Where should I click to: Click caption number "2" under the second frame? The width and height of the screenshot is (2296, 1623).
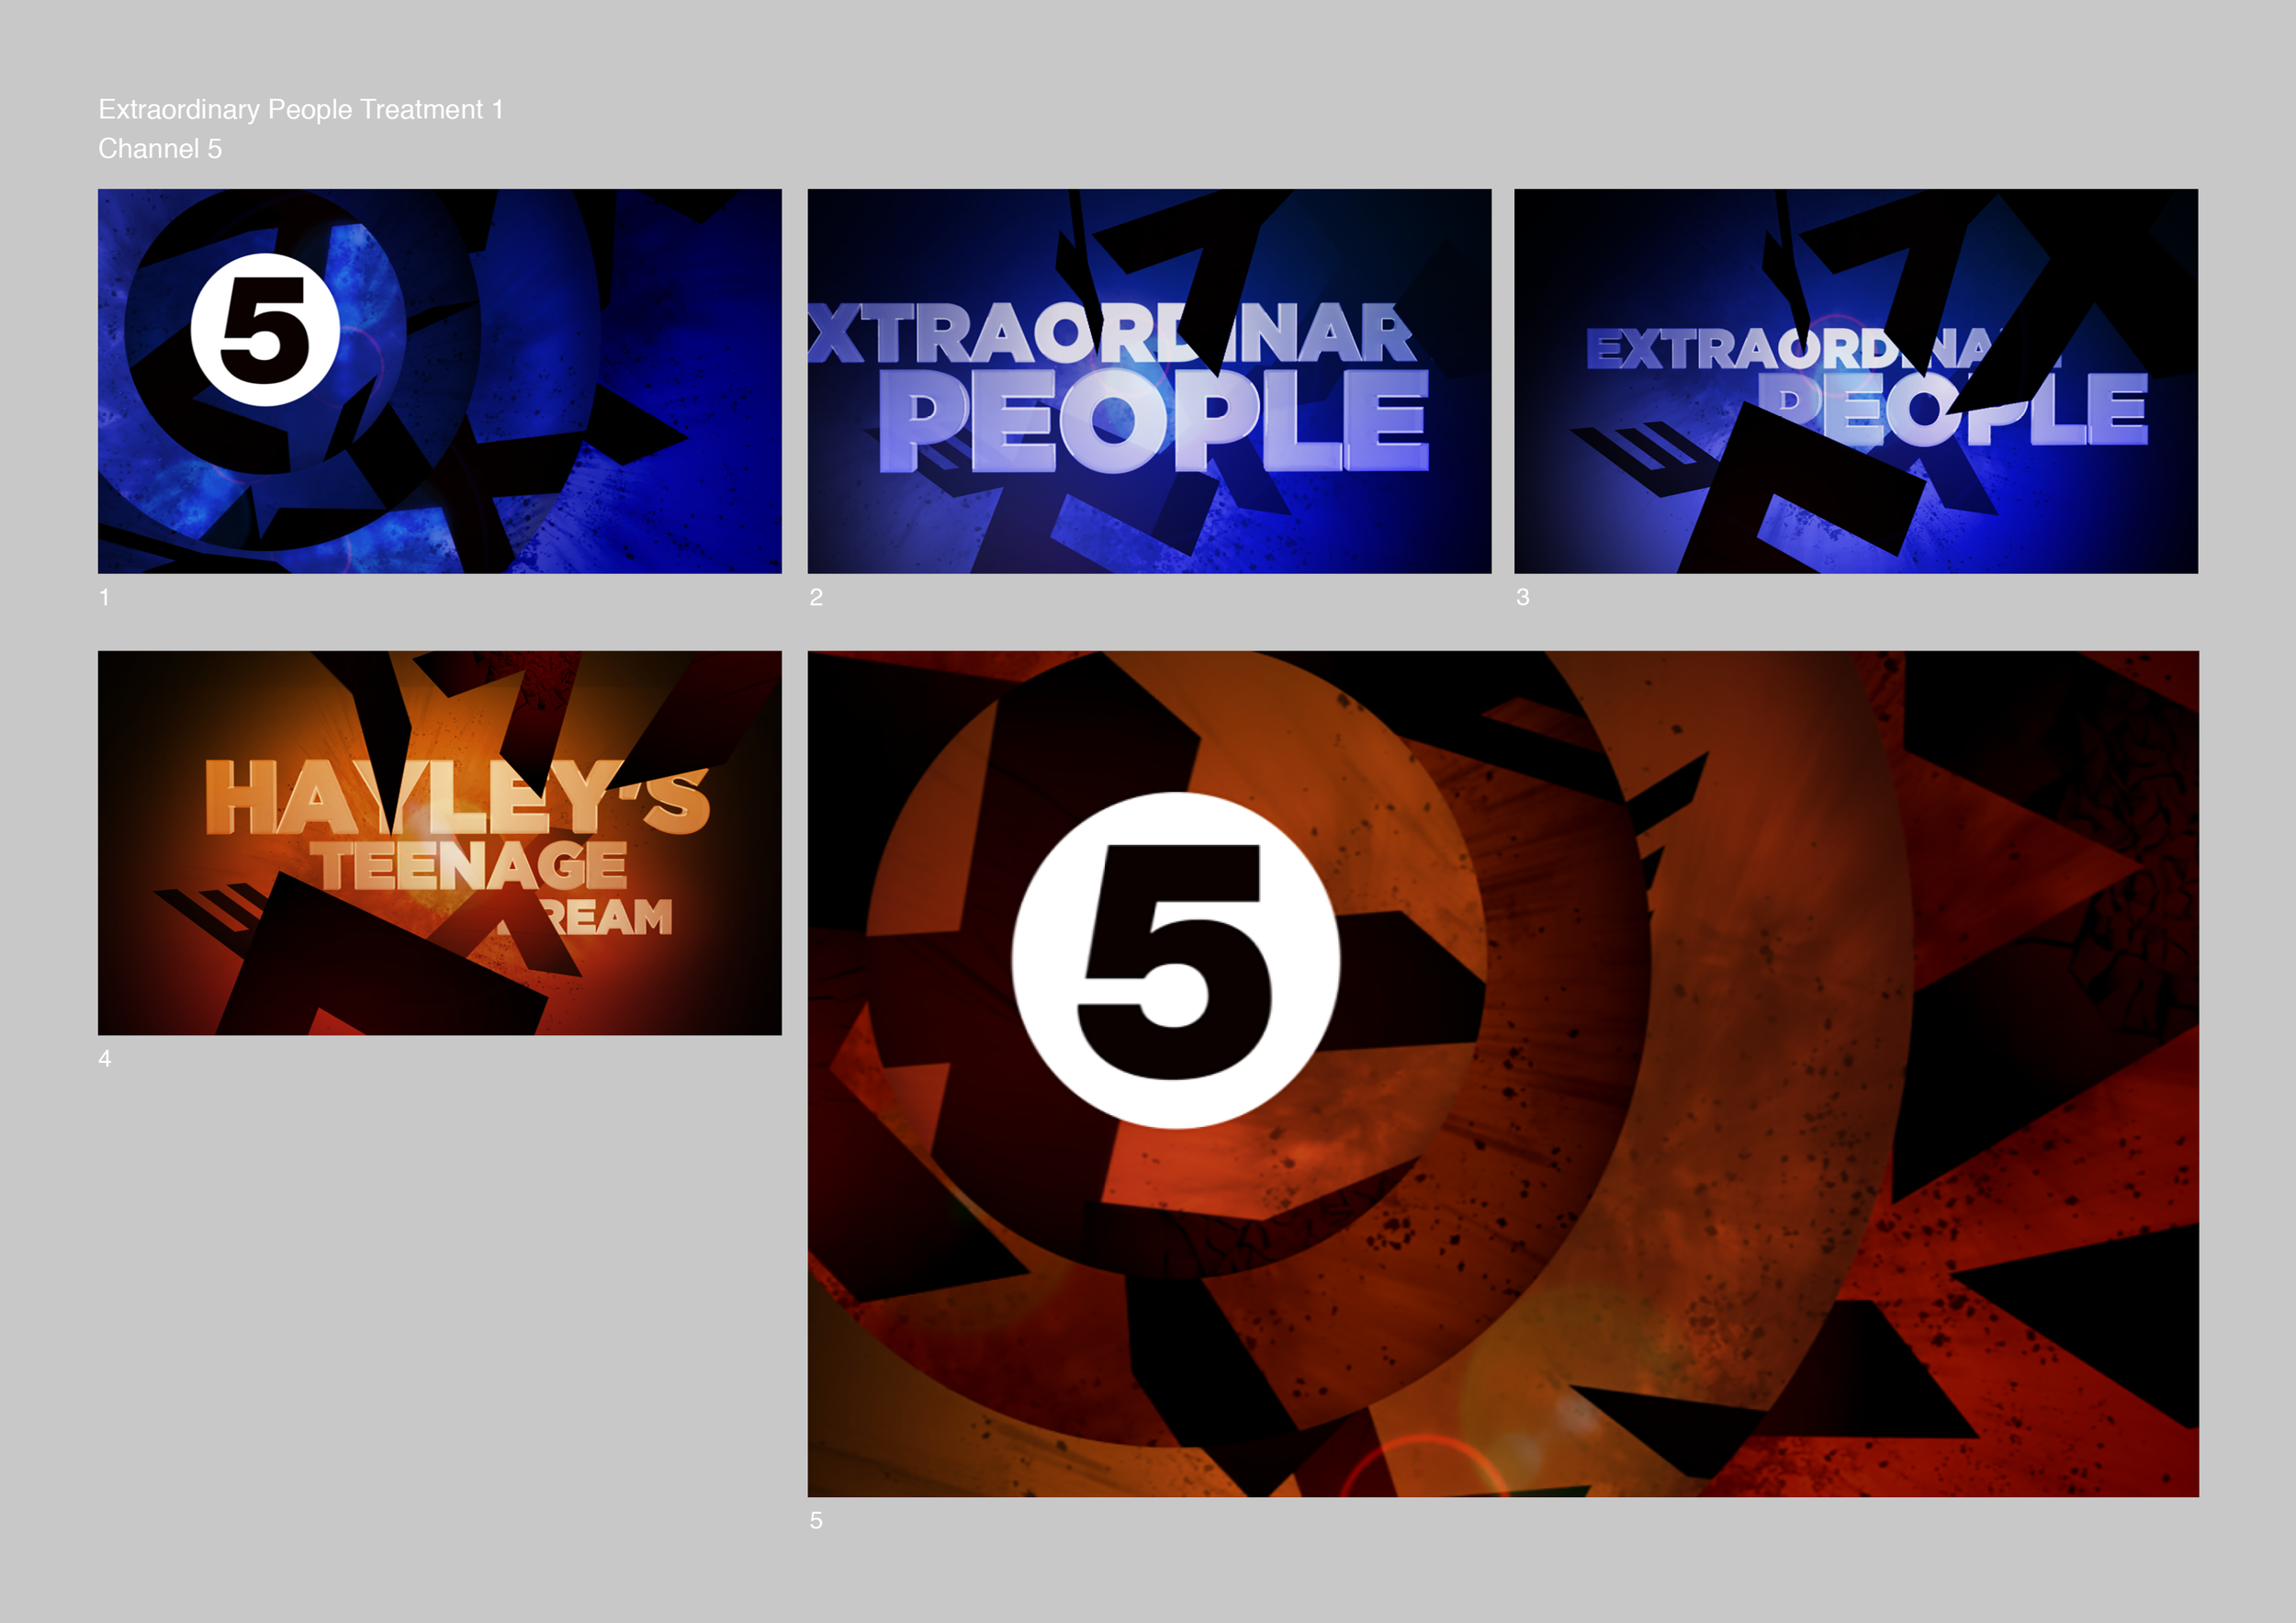click(816, 598)
